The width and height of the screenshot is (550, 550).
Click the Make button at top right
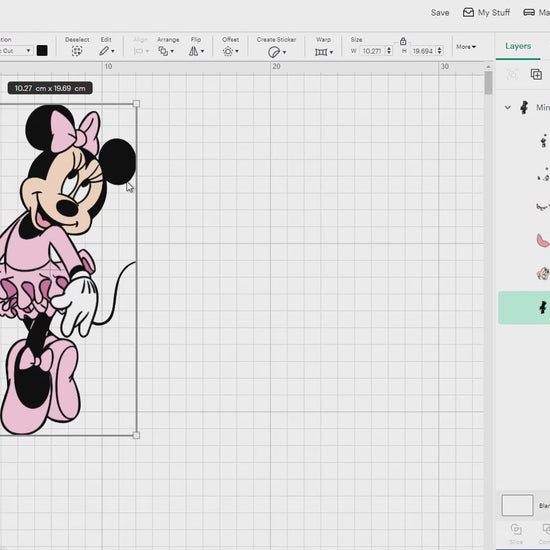point(537,13)
